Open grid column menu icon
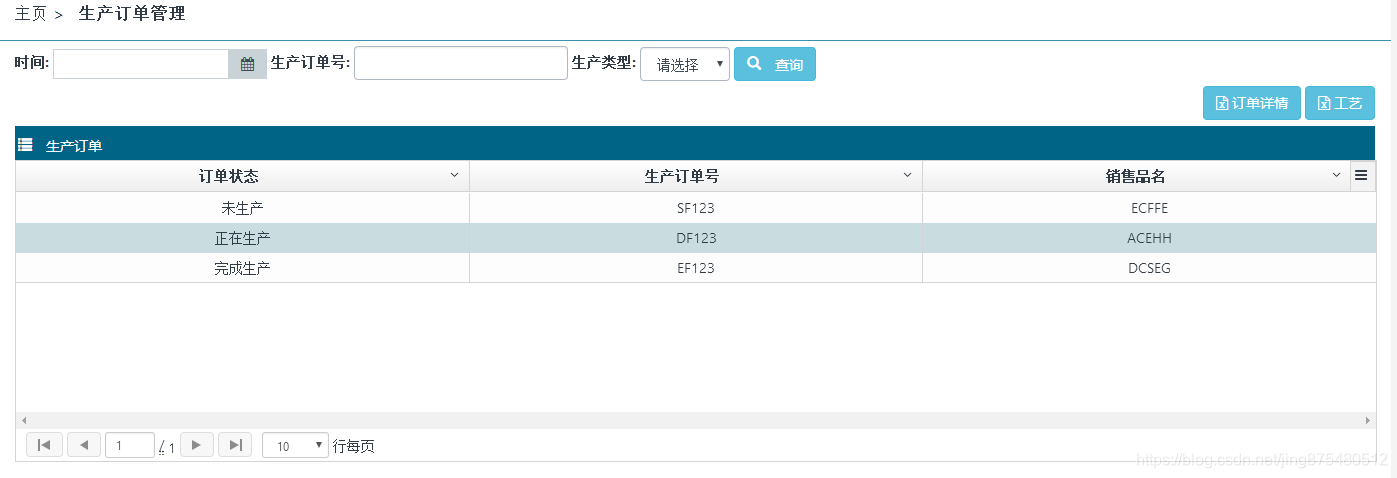The width and height of the screenshot is (1397, 478). tap(1361, 175)
